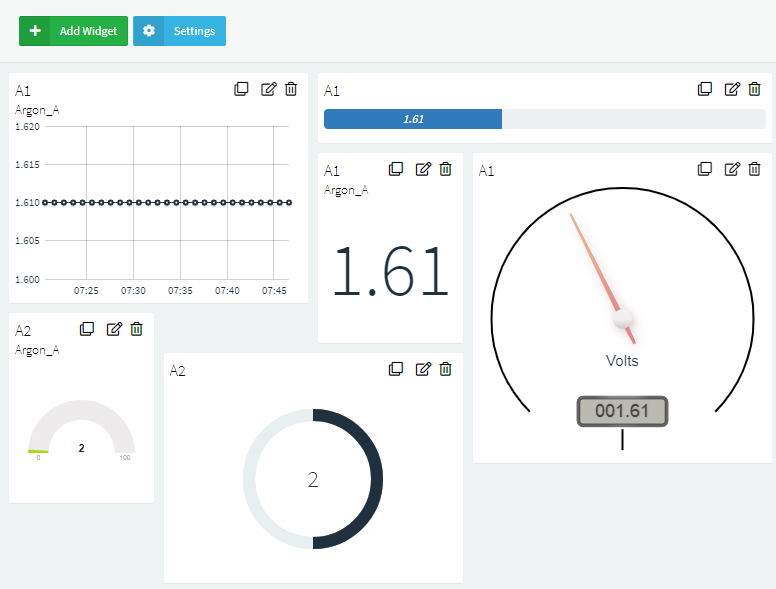The width and height of the screenshot is (776, 589).
Task: Edit the A2 donut widget
Action: [x=423, y=369]
